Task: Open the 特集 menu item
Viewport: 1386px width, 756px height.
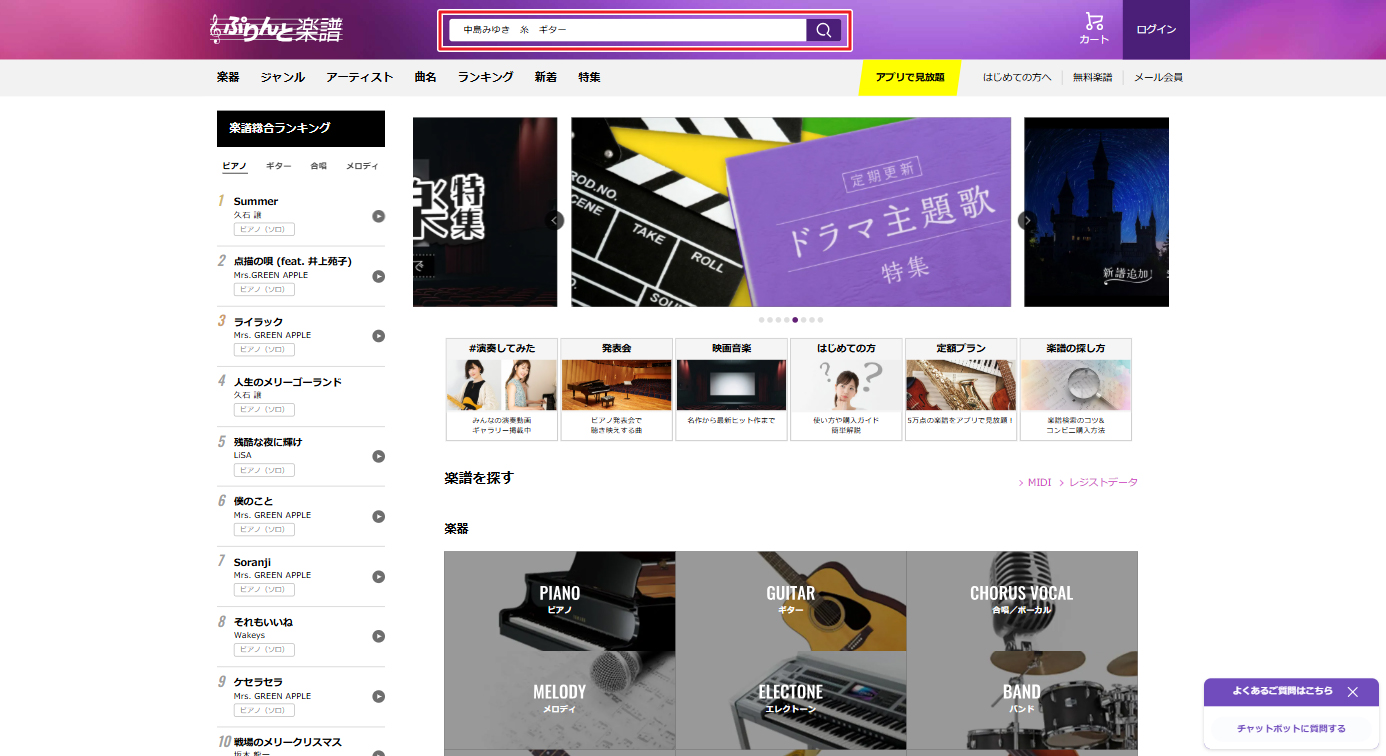Action: click(588, 76)
